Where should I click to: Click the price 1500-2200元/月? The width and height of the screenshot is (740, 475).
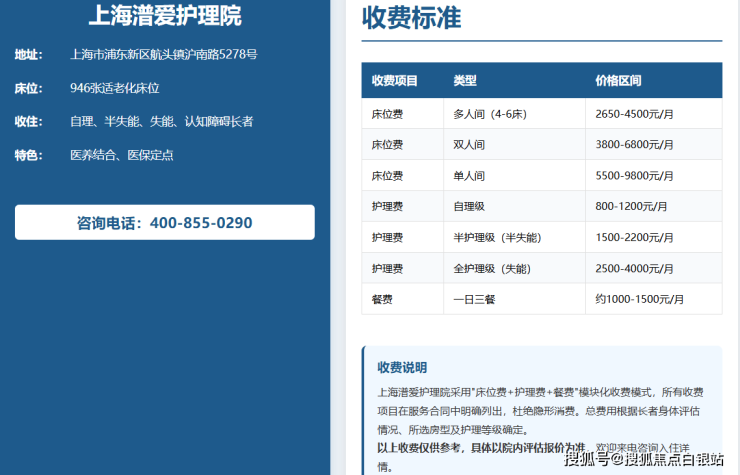click(x=634, y=238)
